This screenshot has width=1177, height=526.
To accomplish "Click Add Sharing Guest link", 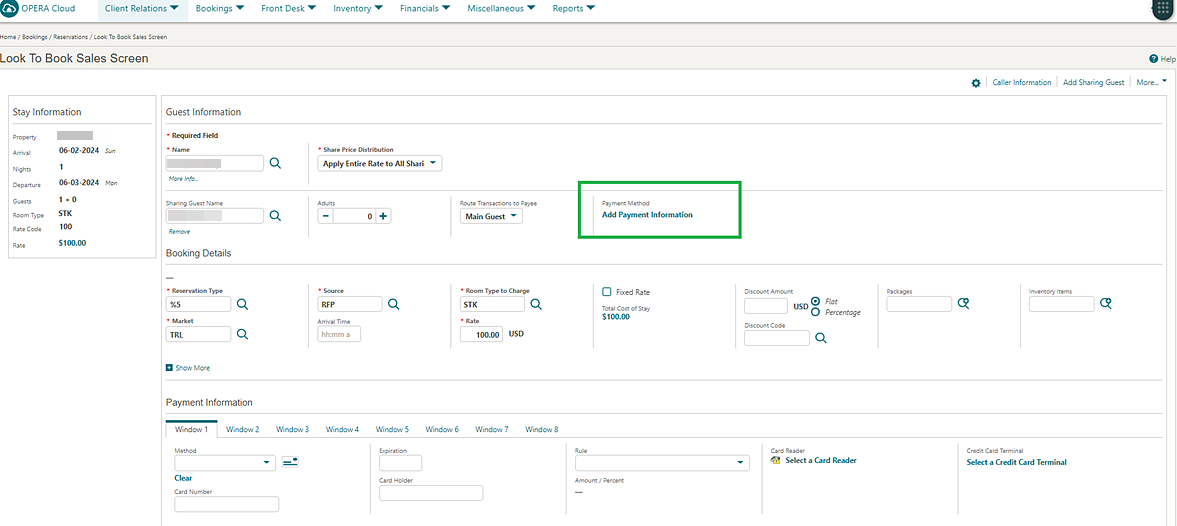I will [x=1094, y=83].
